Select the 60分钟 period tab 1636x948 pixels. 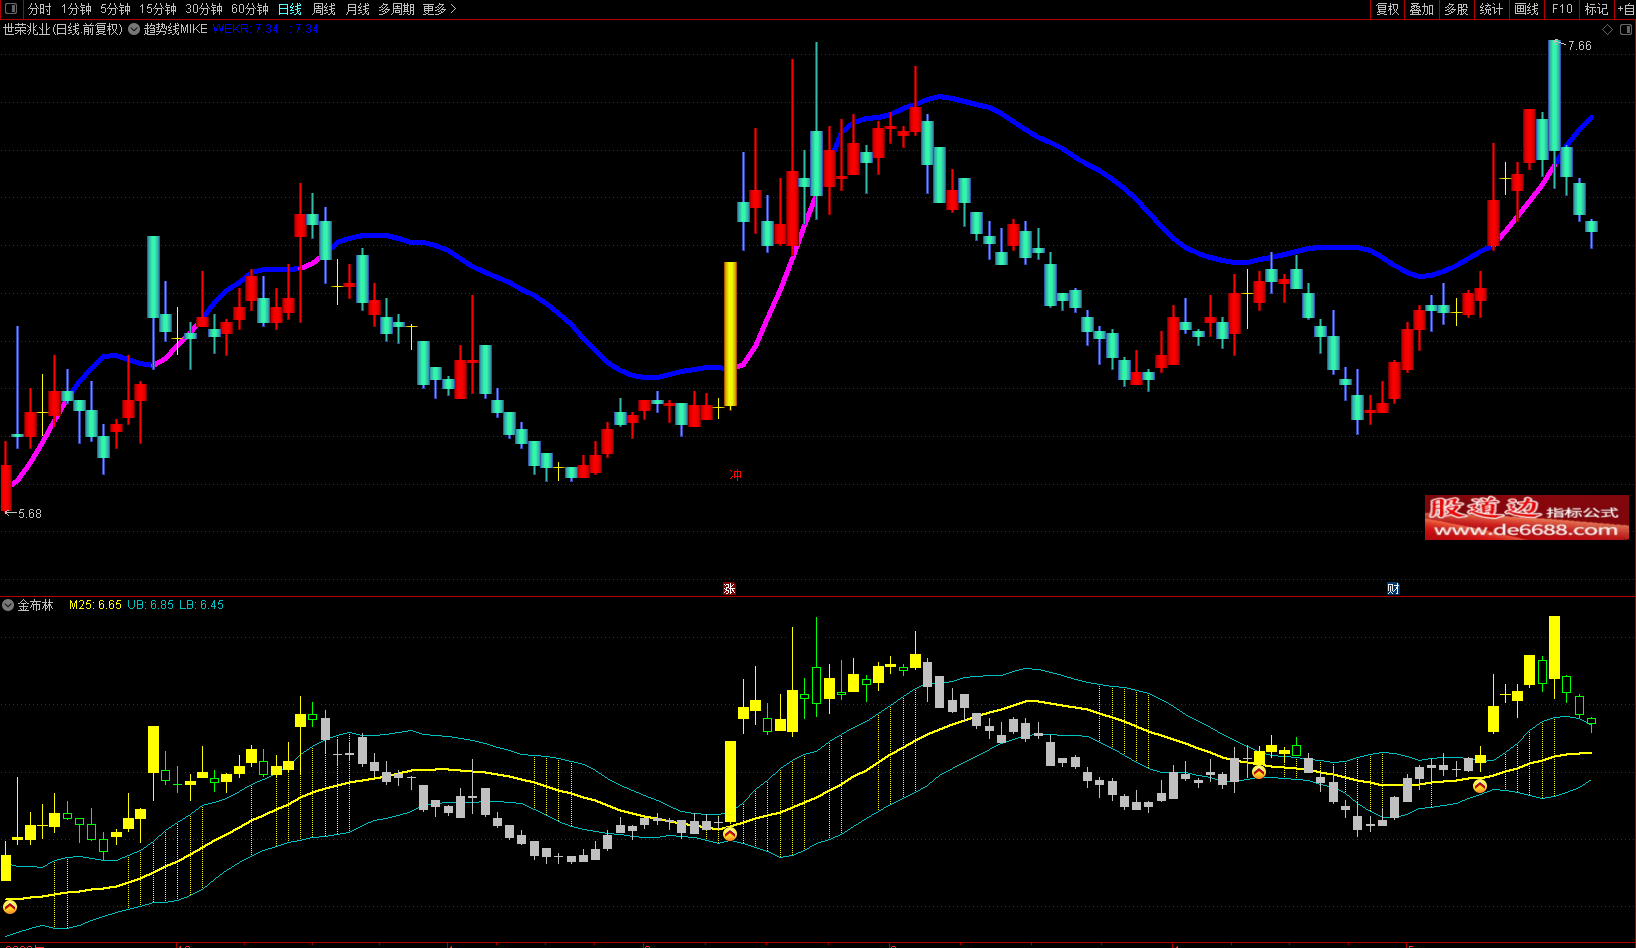(x=250, y=9)
